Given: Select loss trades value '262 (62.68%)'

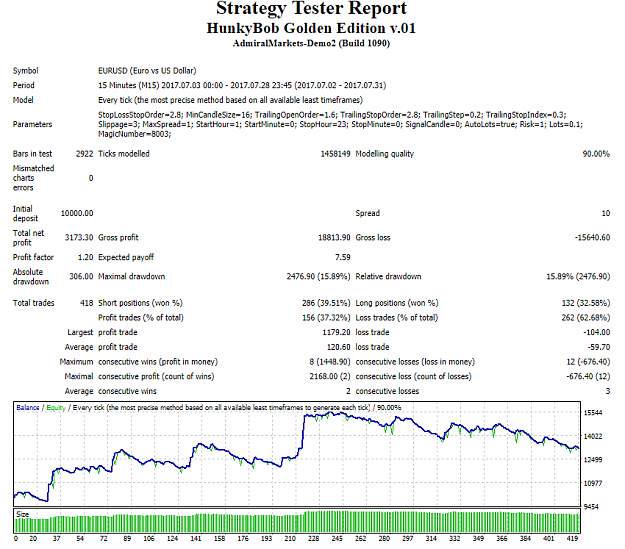Looking at the screenshot, I should (x=586, y=318).
